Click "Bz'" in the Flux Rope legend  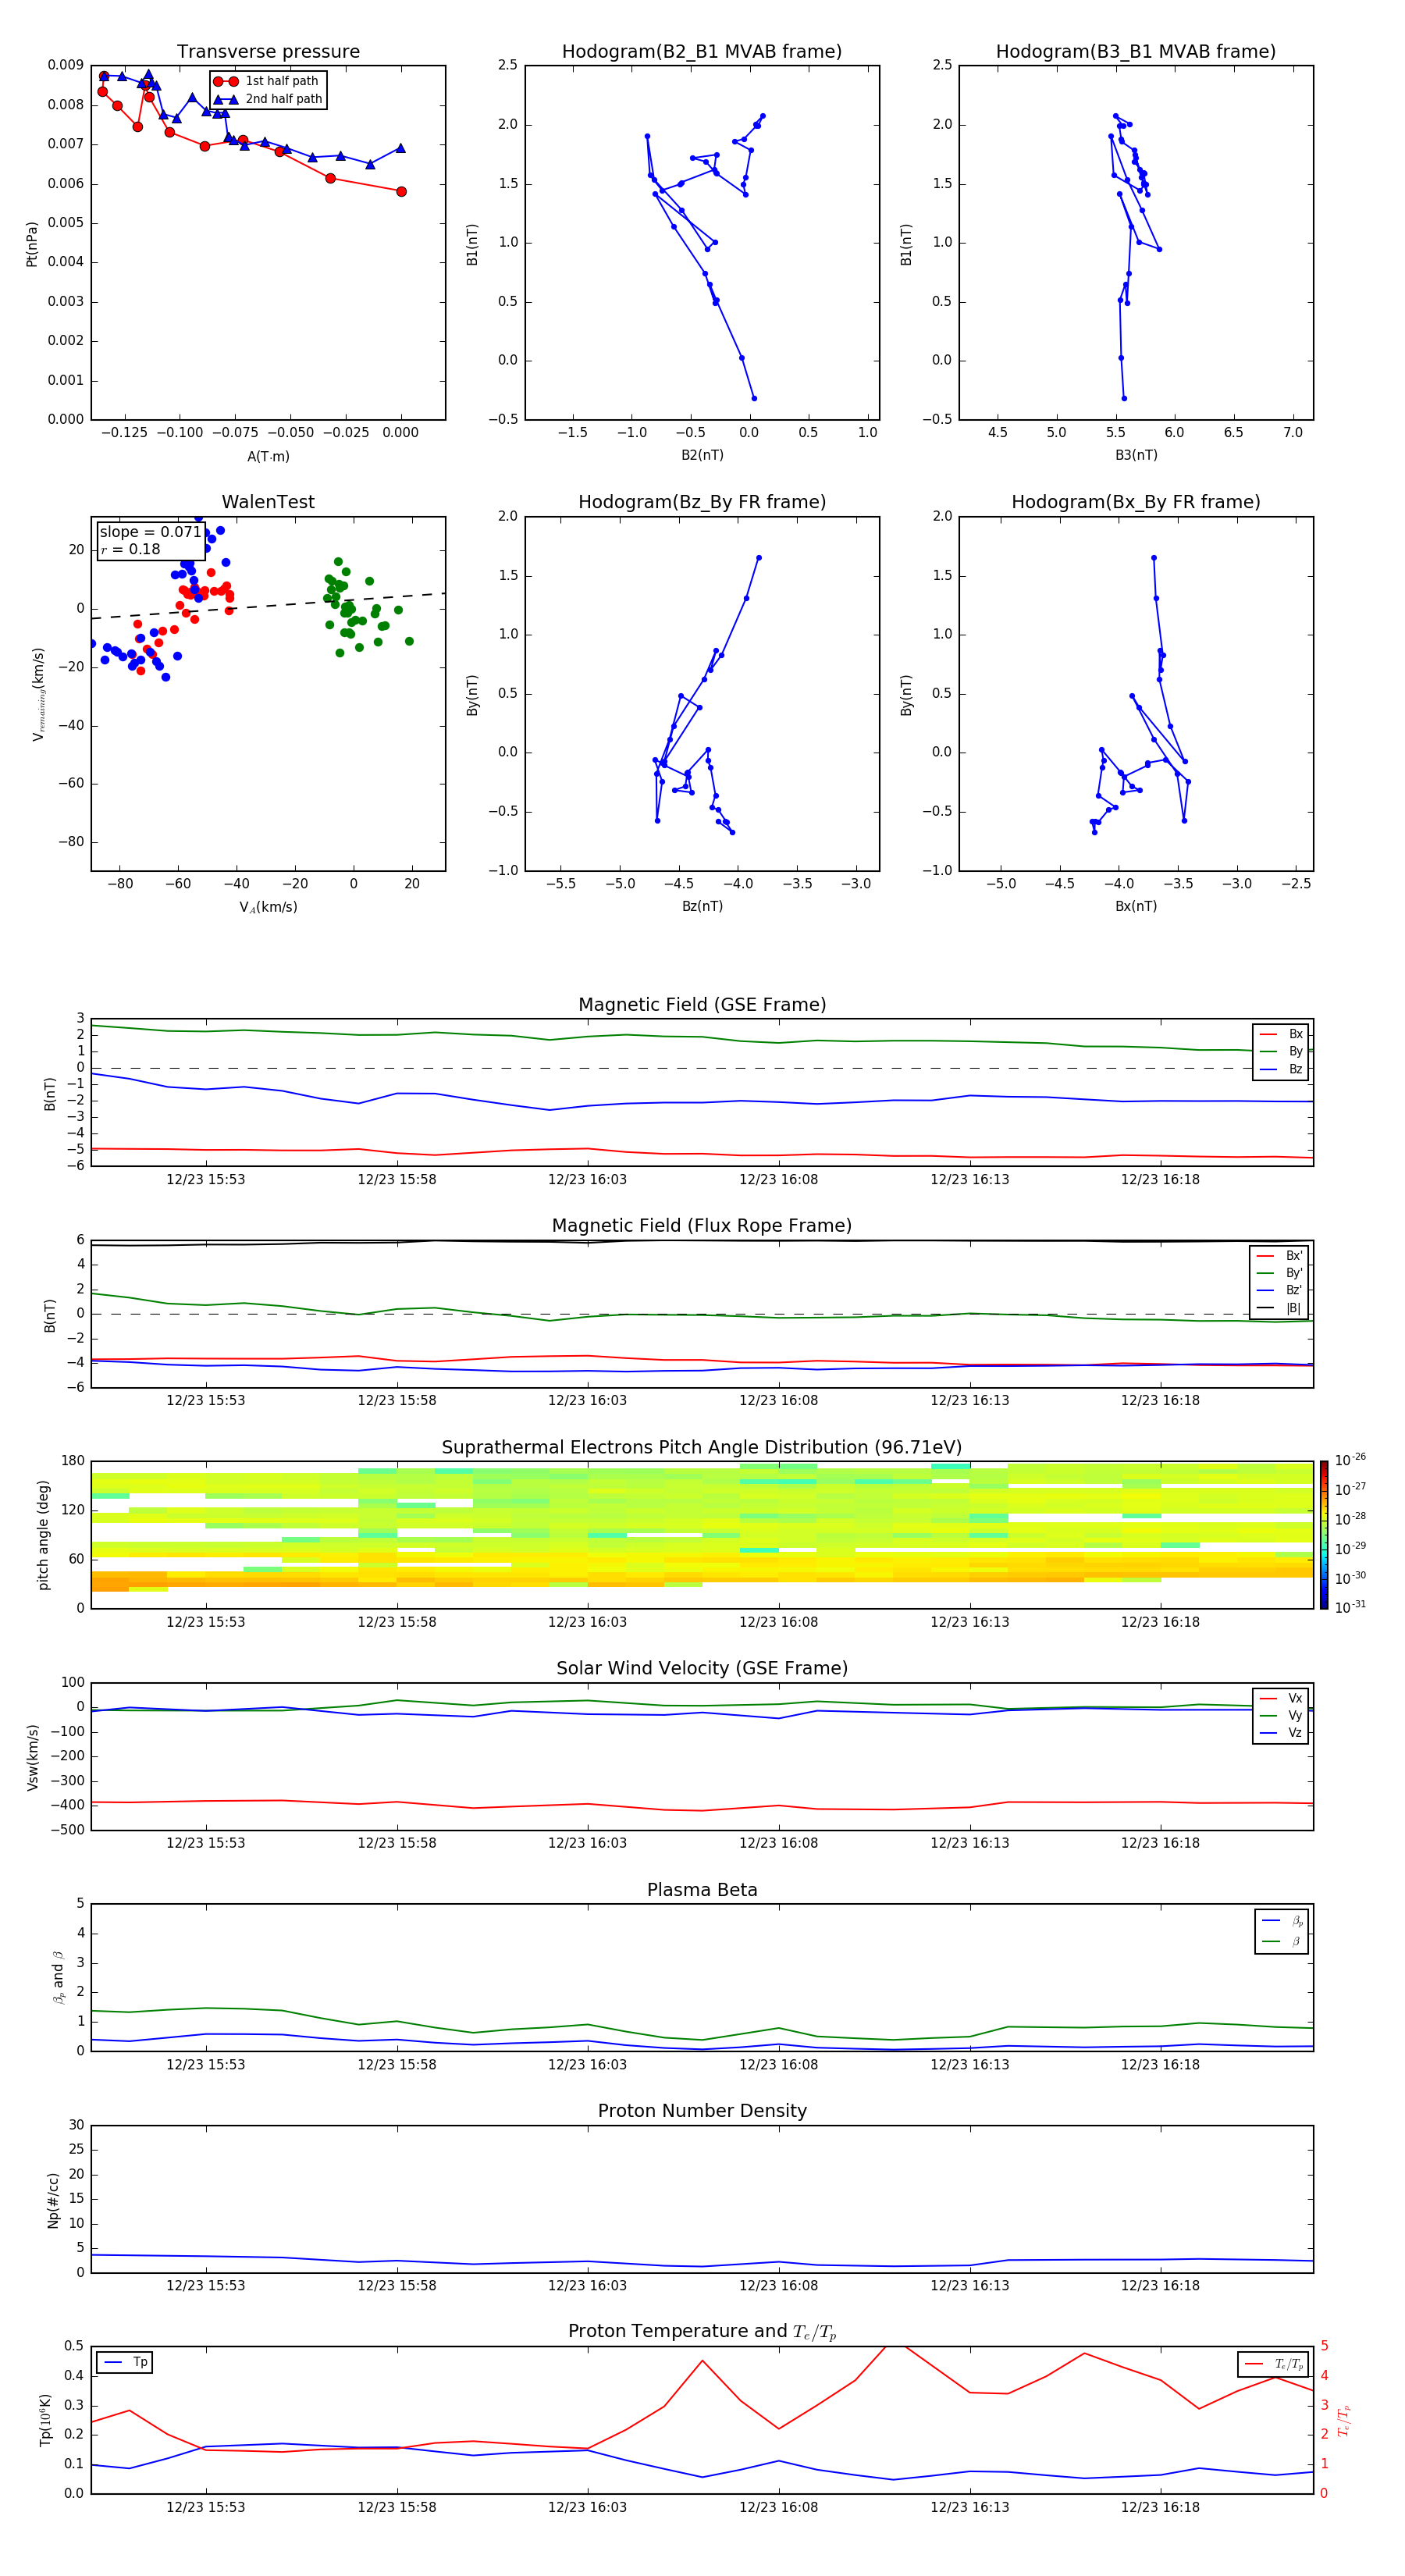pyautogui.click(x=1294, y=1290)
